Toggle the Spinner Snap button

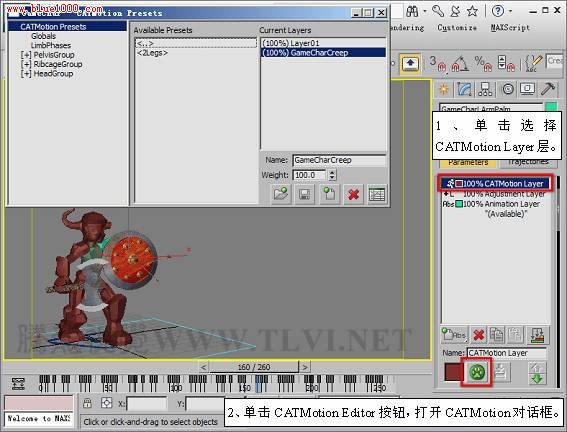click(506, 64)
